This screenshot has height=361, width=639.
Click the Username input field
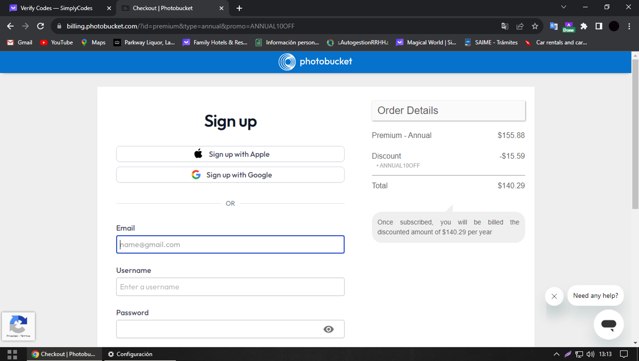click(230, 287)
